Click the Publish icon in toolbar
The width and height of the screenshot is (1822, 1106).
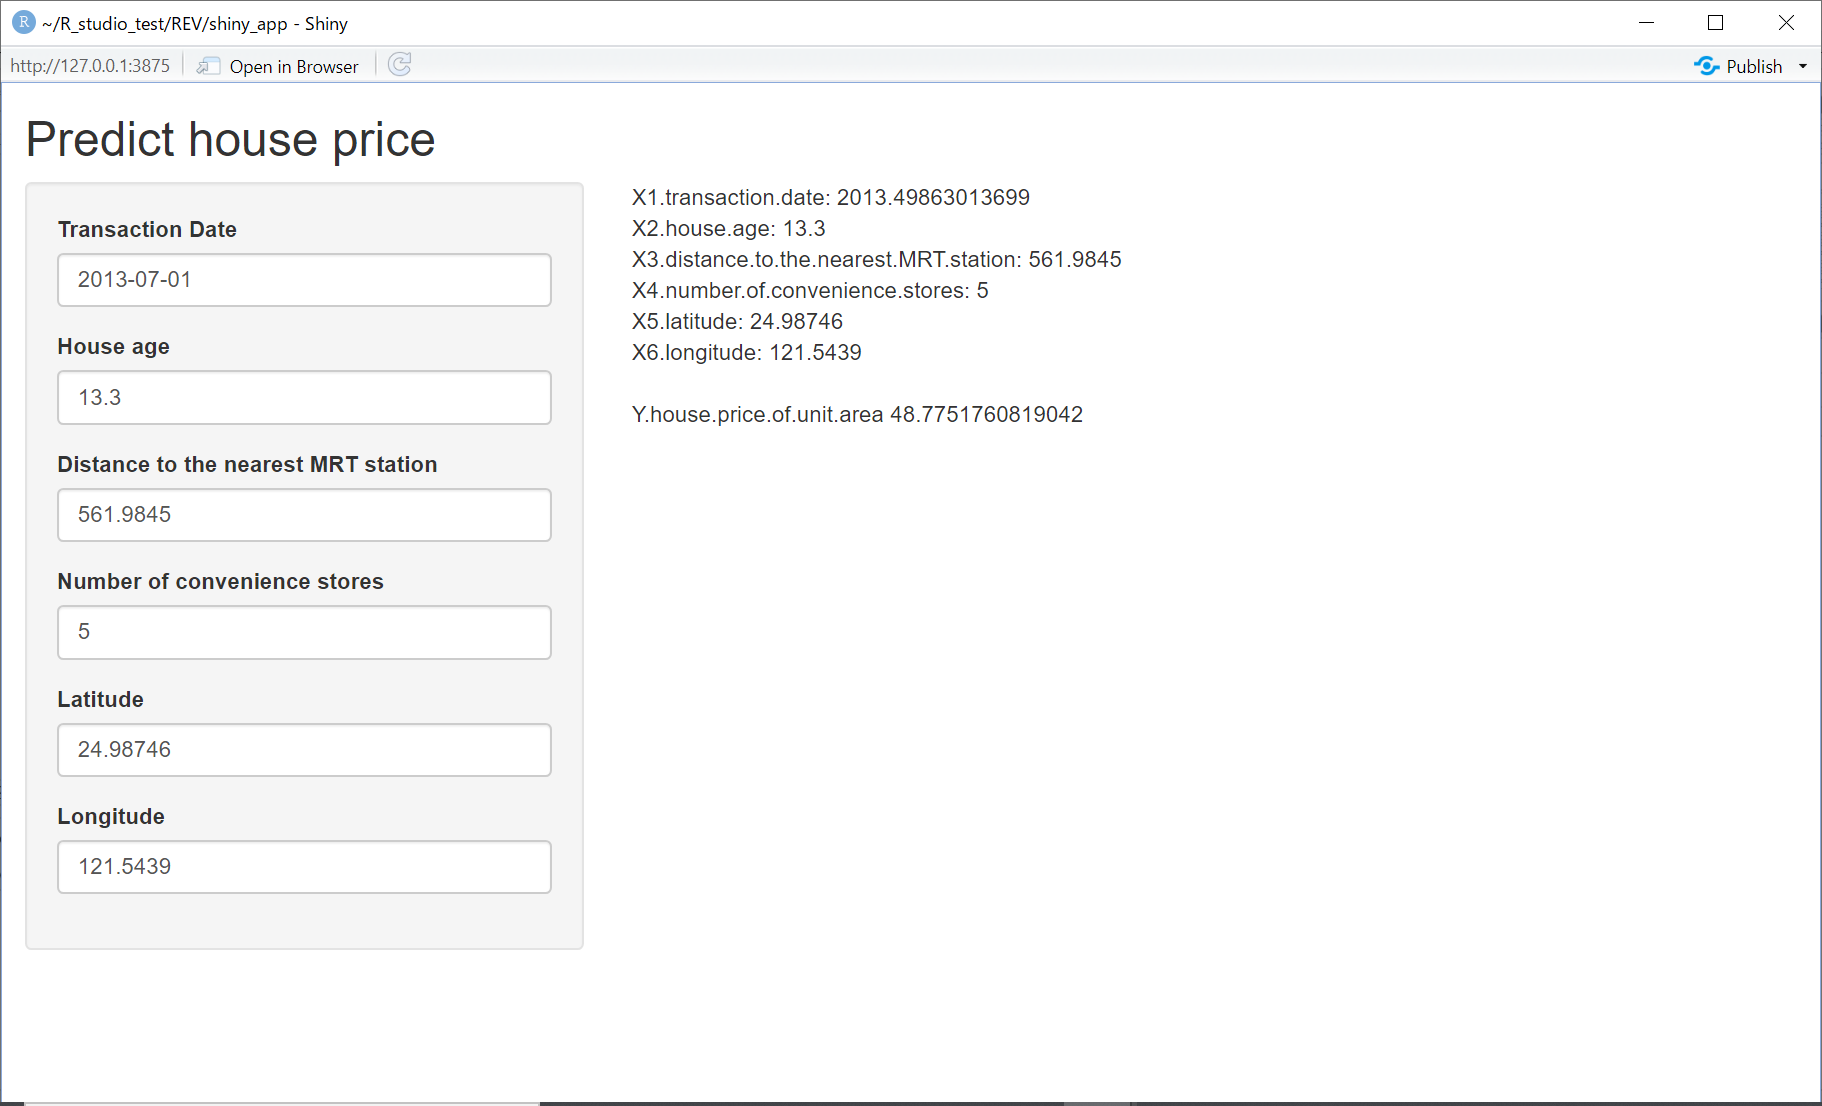[x=1706, y=66]
